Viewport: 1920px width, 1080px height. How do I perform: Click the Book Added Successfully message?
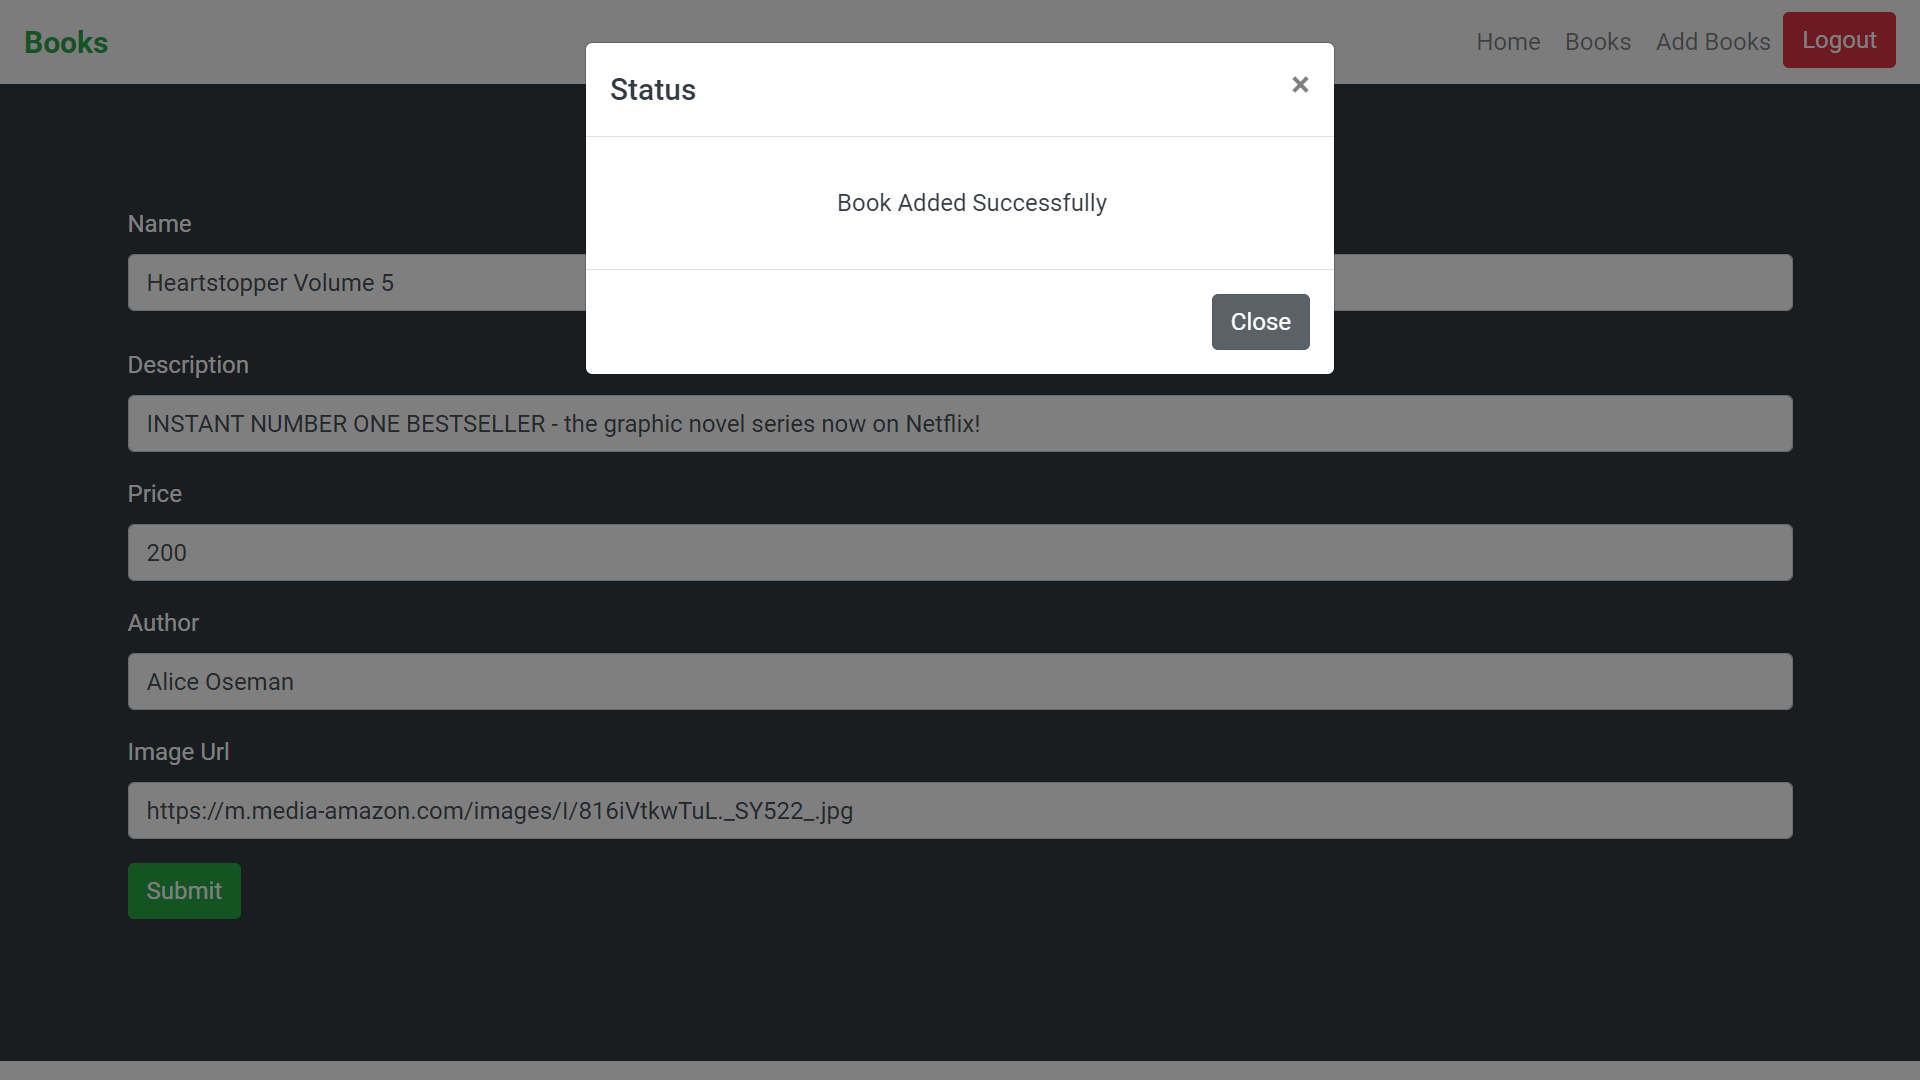click(971, 203)
